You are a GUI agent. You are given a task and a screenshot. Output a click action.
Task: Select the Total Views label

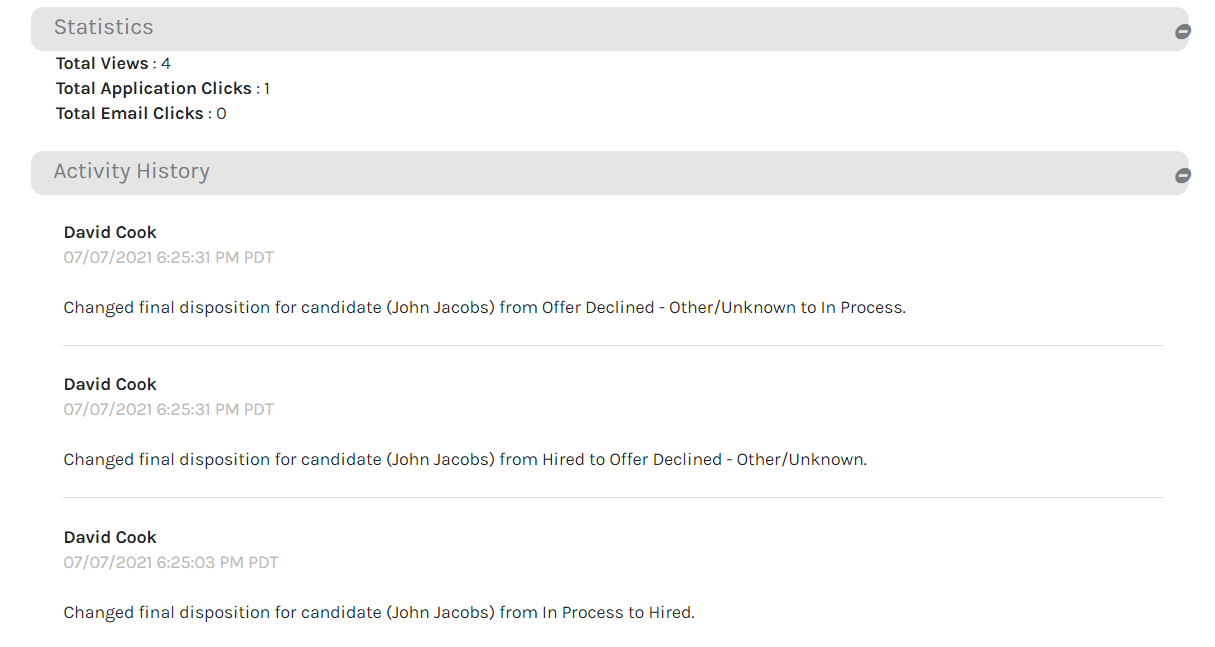click(x=102, y=64)
